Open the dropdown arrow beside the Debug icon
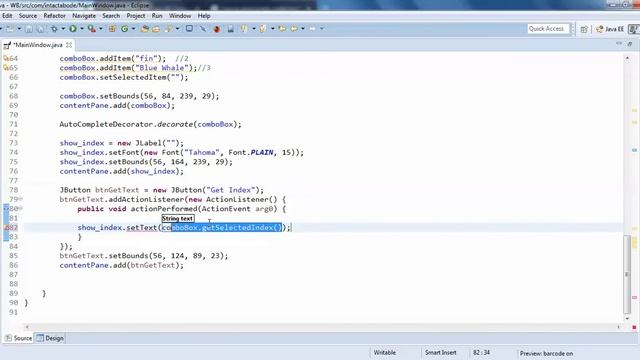 pyautogui.click(x=63, y=29)
